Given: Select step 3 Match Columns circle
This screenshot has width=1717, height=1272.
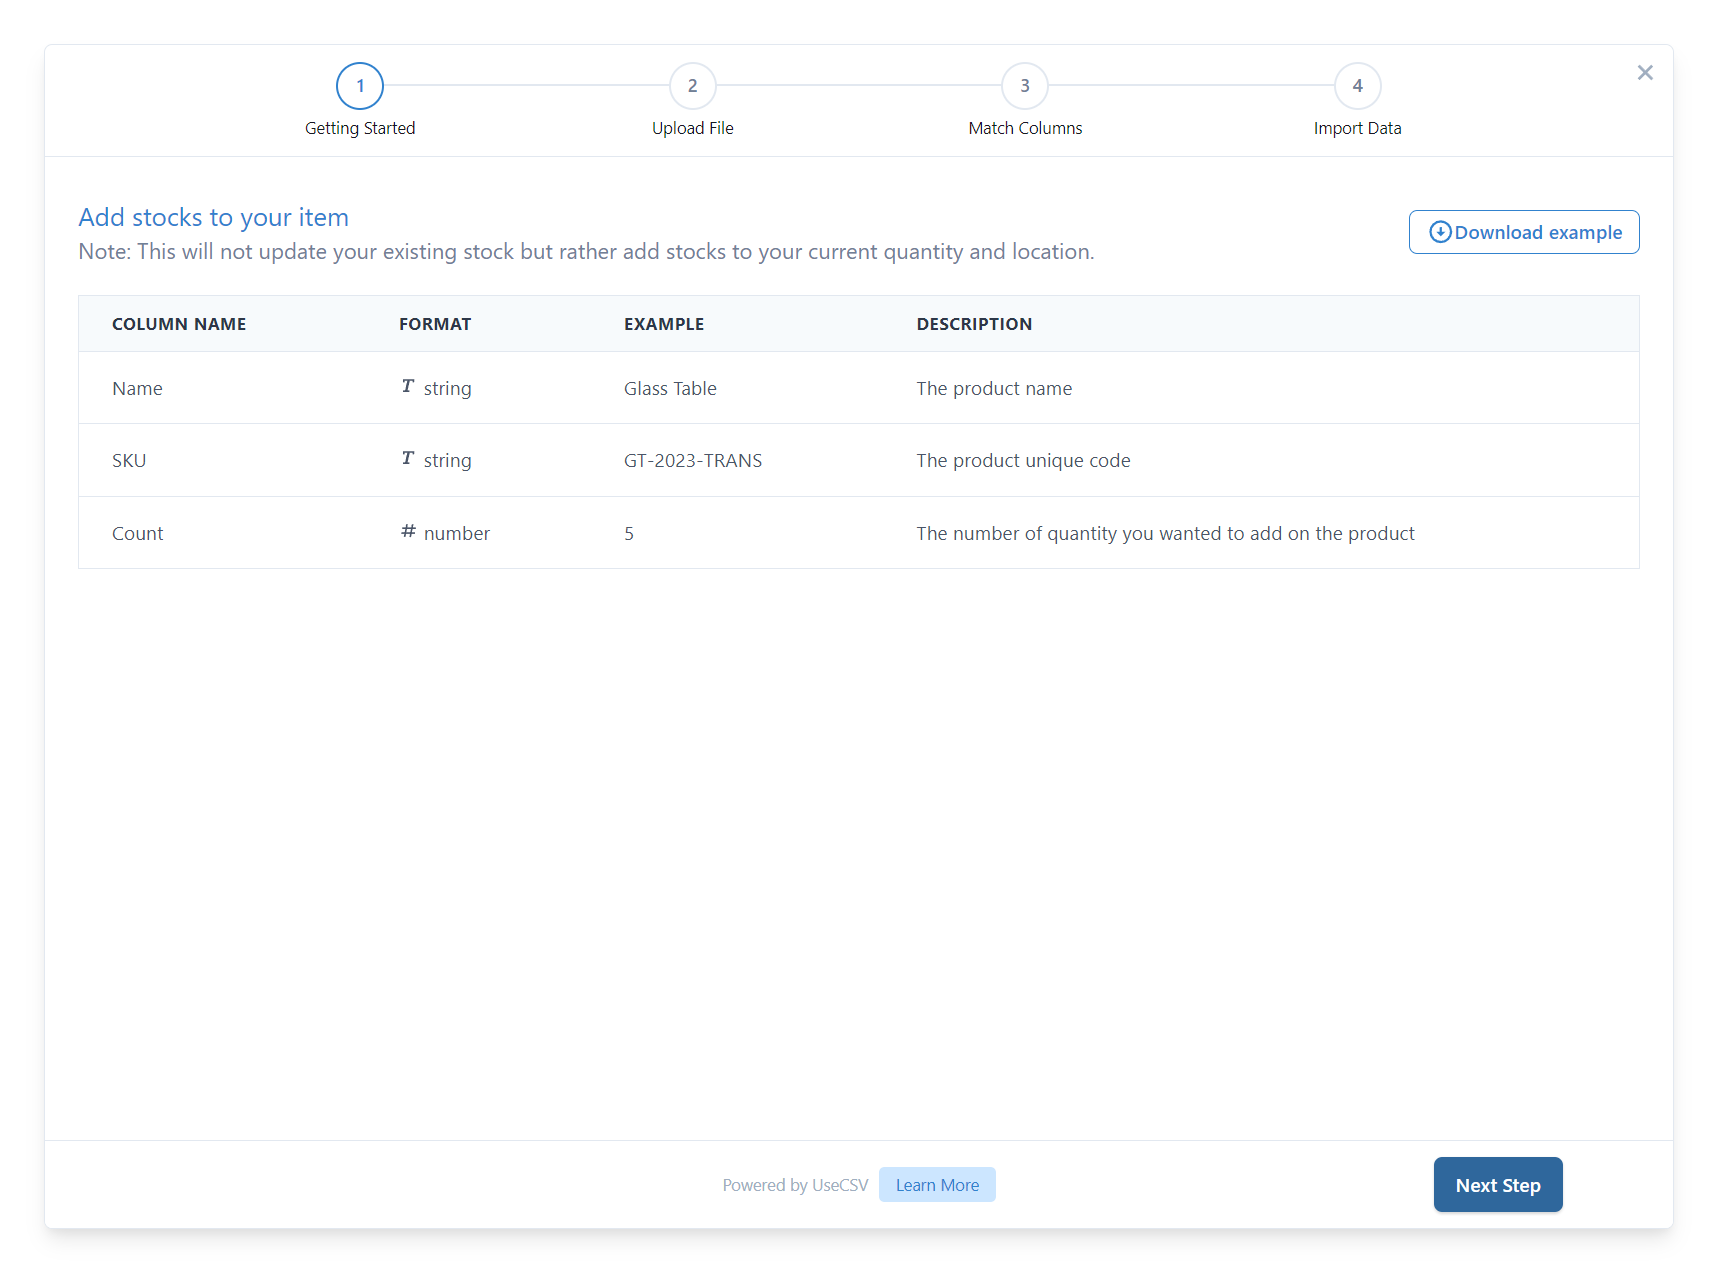Looking at the screenshot, I should coord(1025,86).
